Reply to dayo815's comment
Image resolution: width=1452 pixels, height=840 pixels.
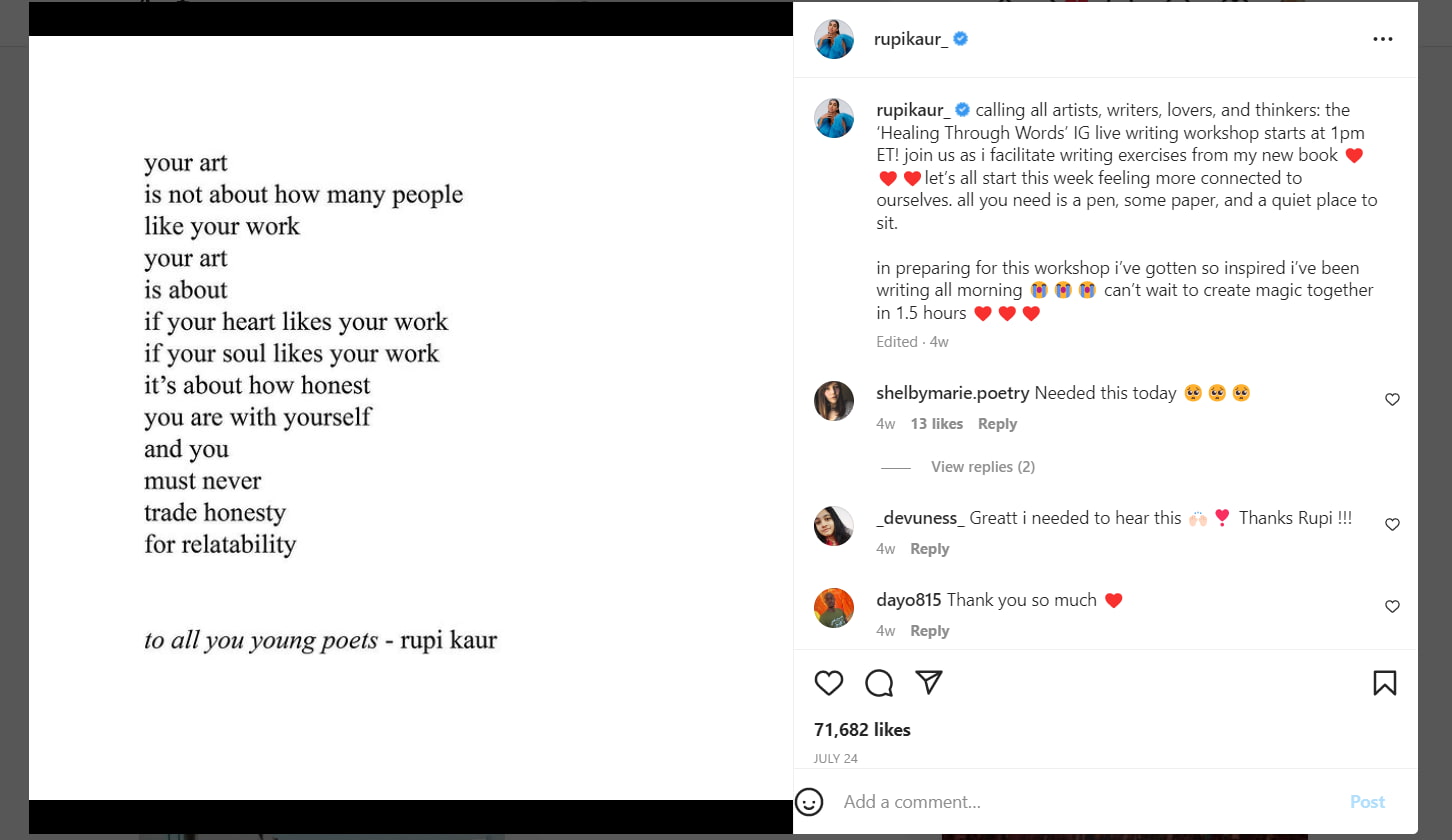pos(929,631)
